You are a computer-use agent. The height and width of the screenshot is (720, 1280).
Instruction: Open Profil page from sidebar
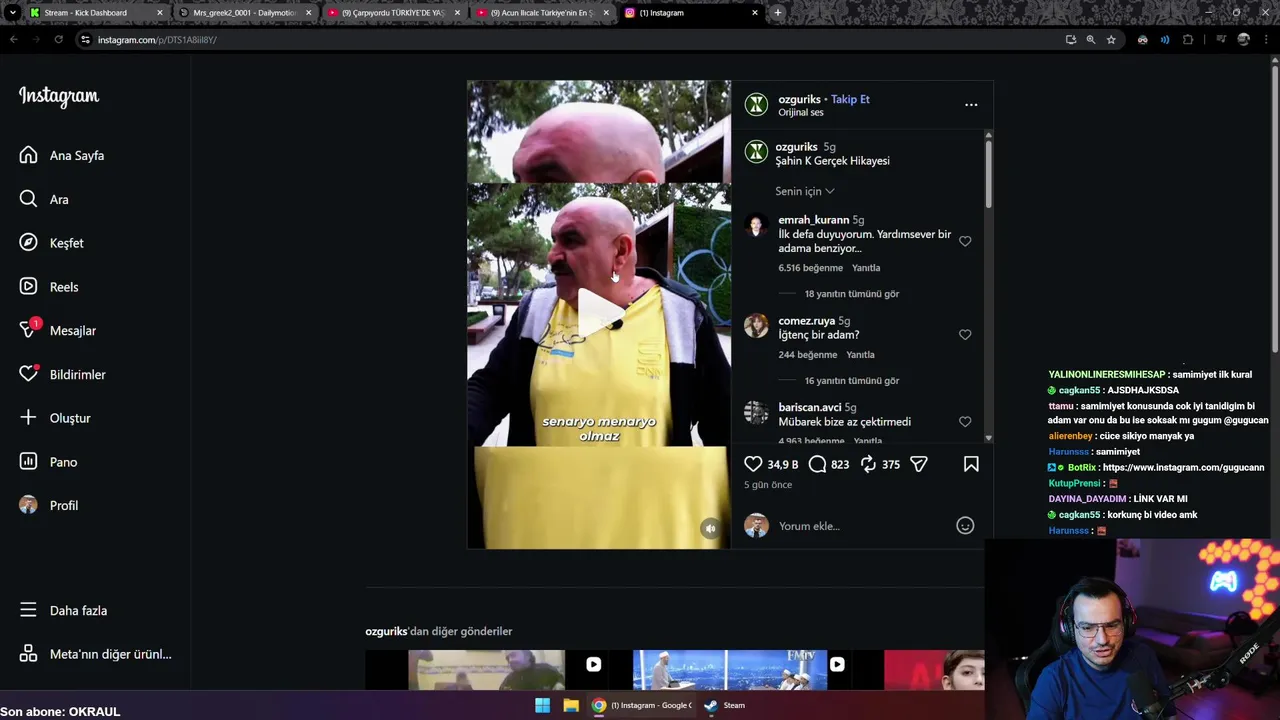[x=49, y=505]
